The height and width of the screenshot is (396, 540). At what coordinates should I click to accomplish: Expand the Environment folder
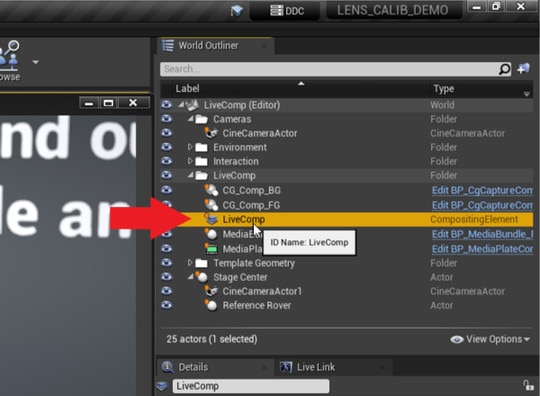pyautogui.click(x=190, y=147)
